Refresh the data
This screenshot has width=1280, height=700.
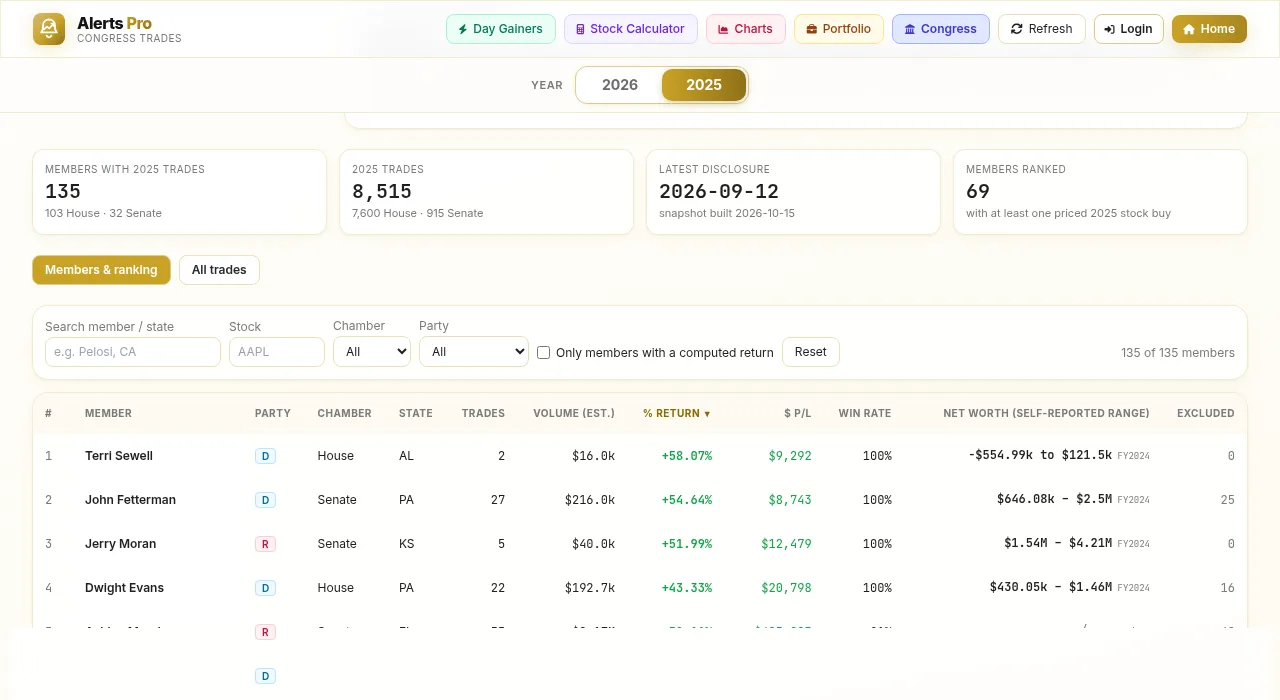(1041, 29)
